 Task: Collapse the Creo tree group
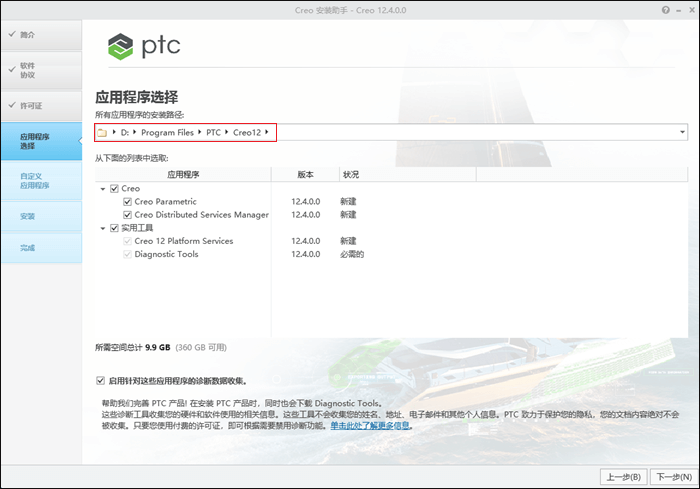pos(103,189)
